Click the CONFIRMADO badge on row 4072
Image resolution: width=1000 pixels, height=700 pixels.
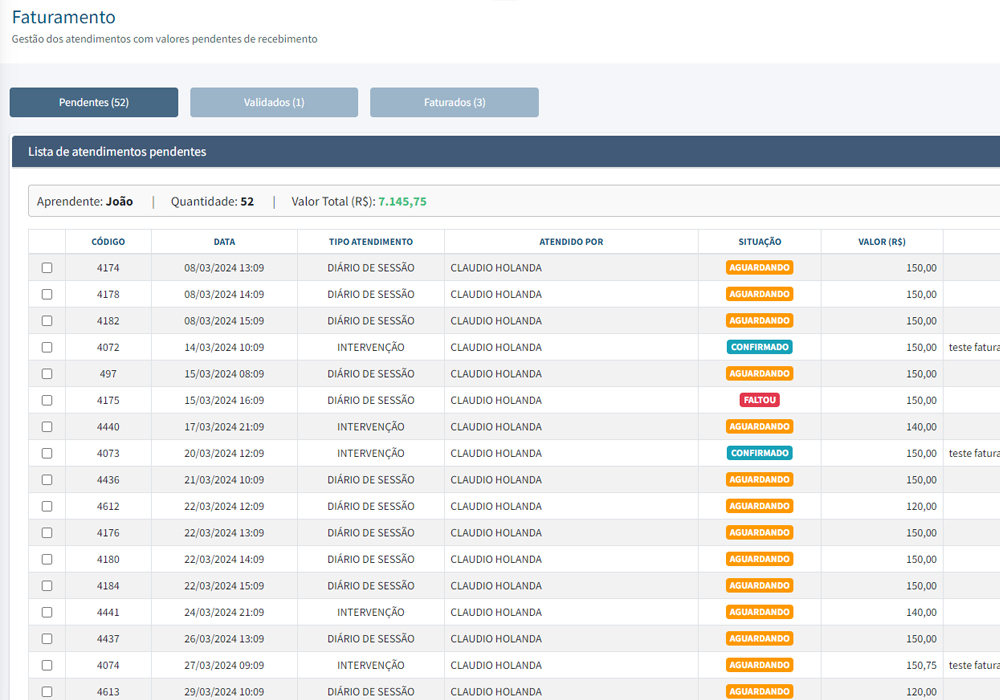coord(759,347)
